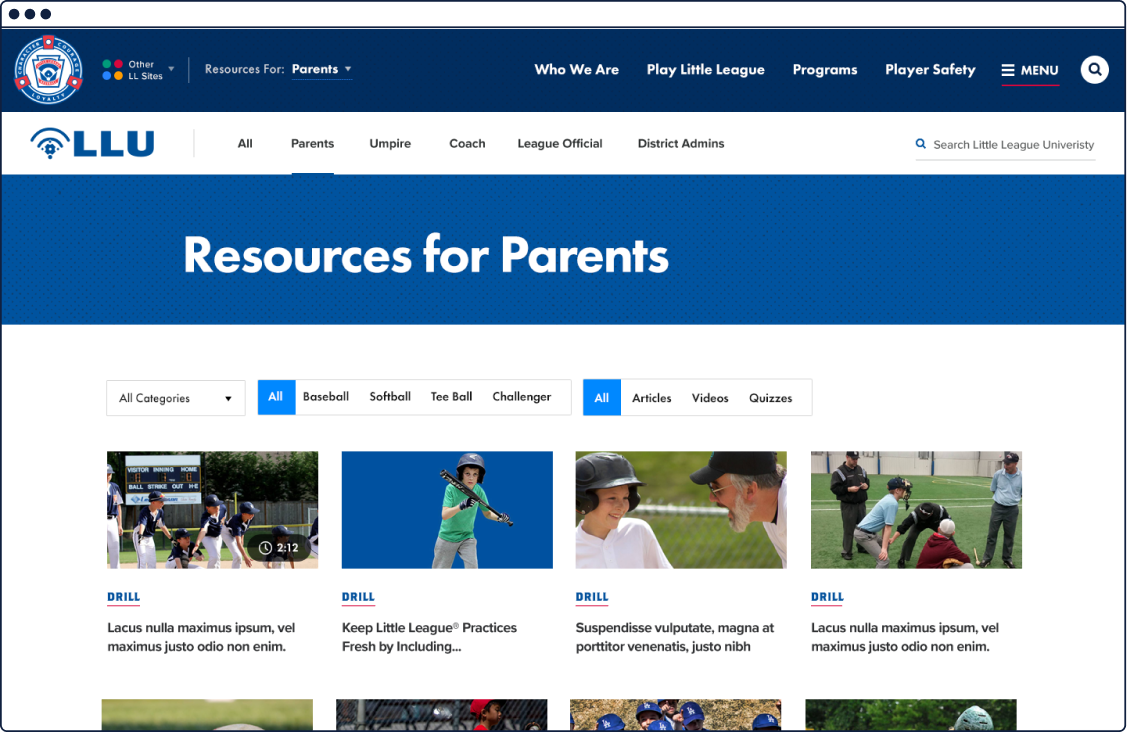Switch to the Parents tab

(312, 144)
